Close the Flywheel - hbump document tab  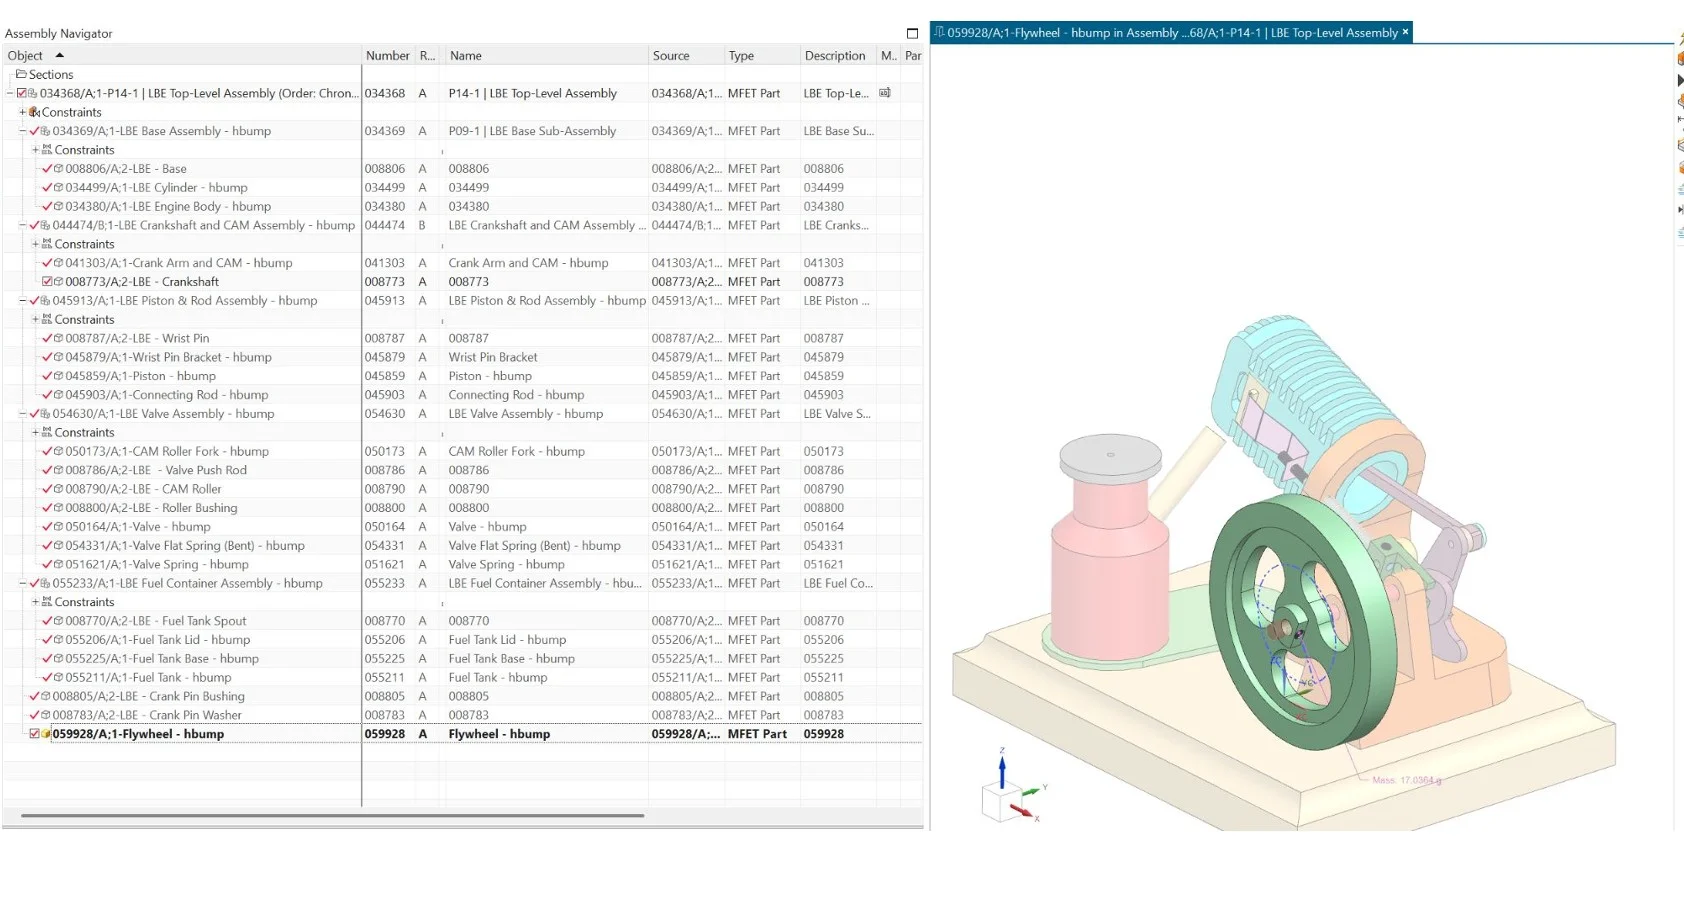(1405, 32)
